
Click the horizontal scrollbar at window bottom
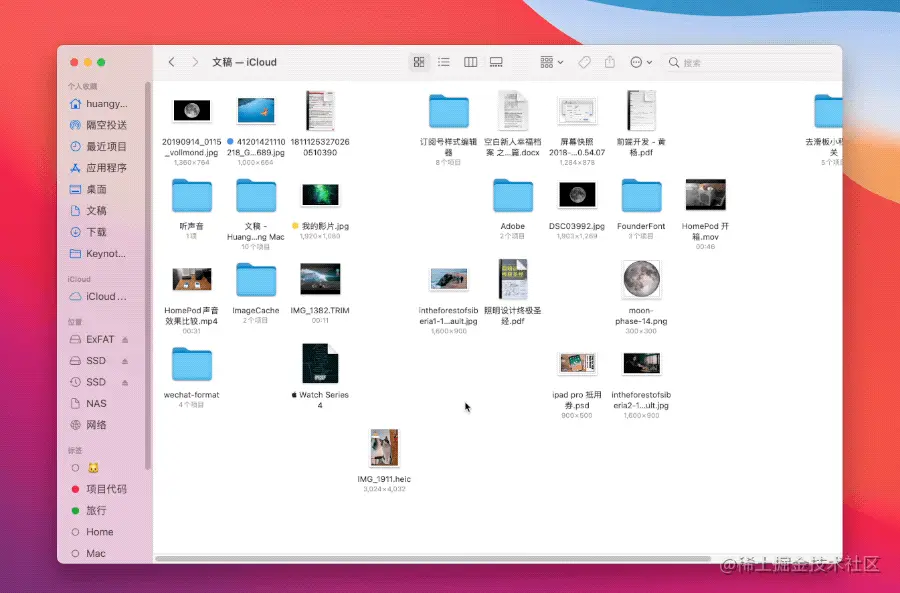433,559
